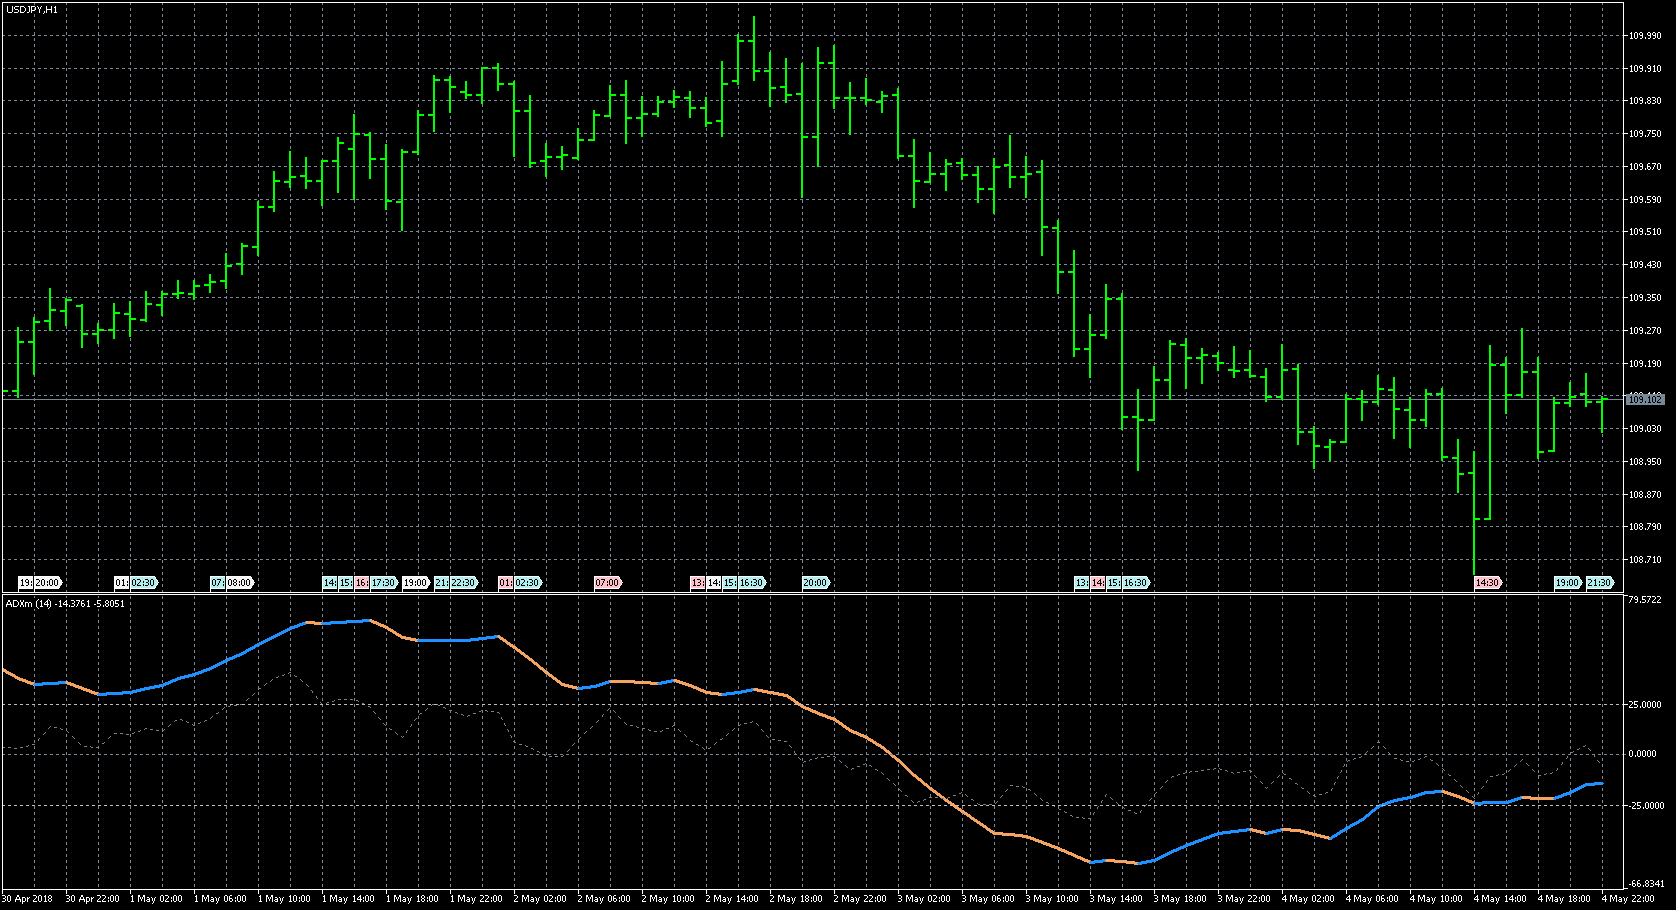Click the current price label 109.102
Viewport: 1676px width, 910px height.
coord(1644,400)
